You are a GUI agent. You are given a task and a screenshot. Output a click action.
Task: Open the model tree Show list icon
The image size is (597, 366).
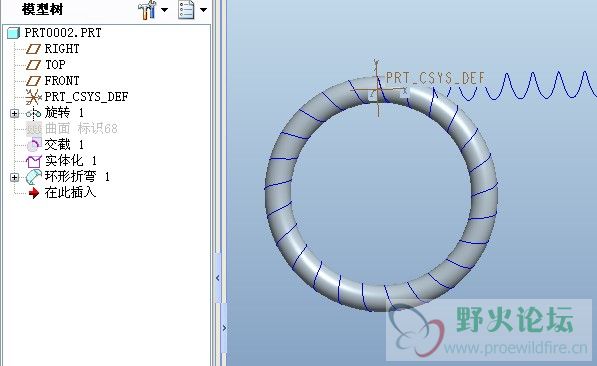pyautogui.click(x=187, y=10)
